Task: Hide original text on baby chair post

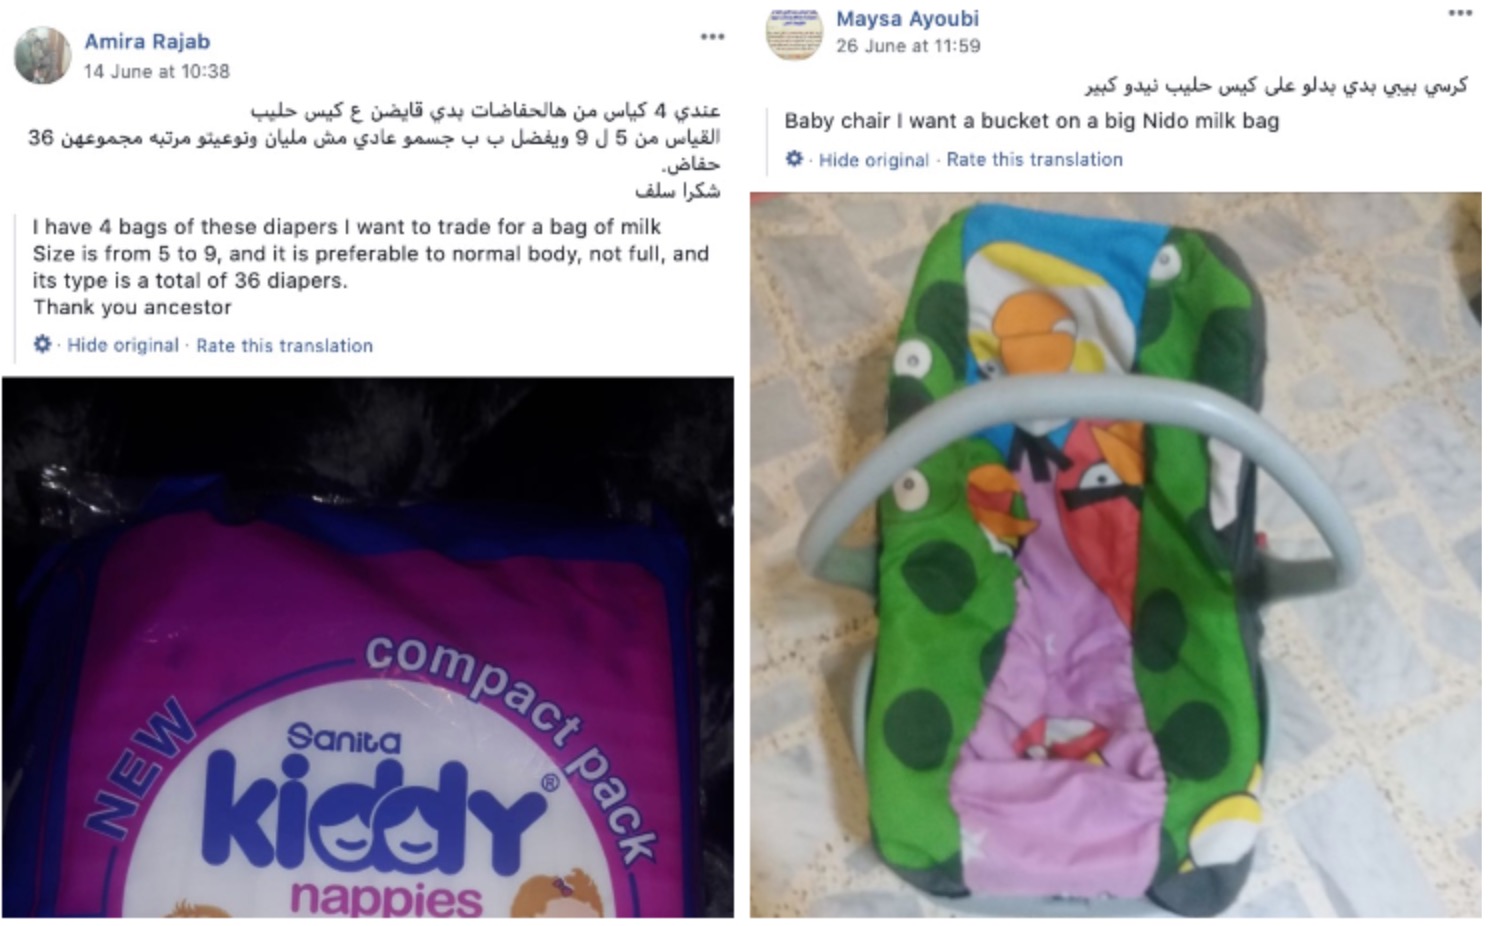Action: click(874, 160)
